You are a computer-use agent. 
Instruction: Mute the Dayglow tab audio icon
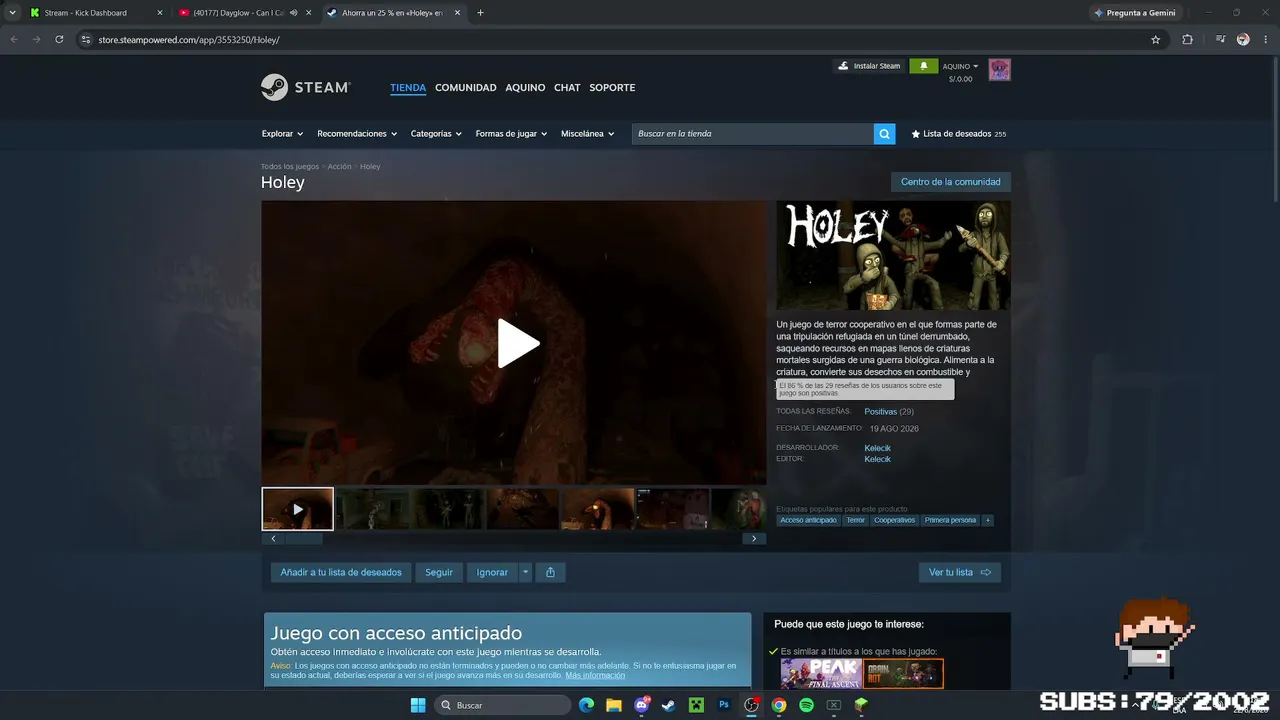point(293,13)
